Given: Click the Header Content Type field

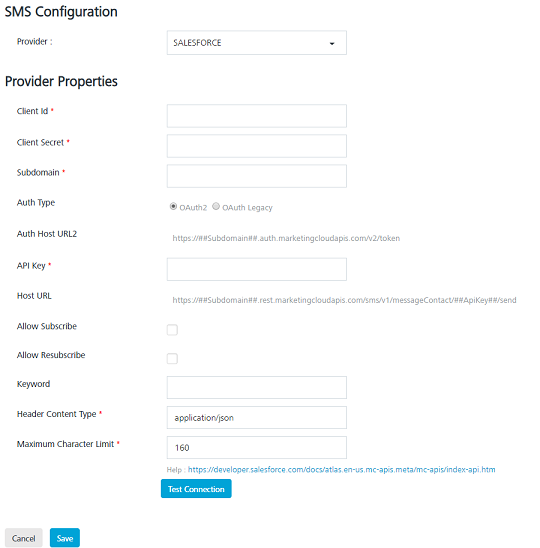Looking at the screenshot, I should pos(257,417).
